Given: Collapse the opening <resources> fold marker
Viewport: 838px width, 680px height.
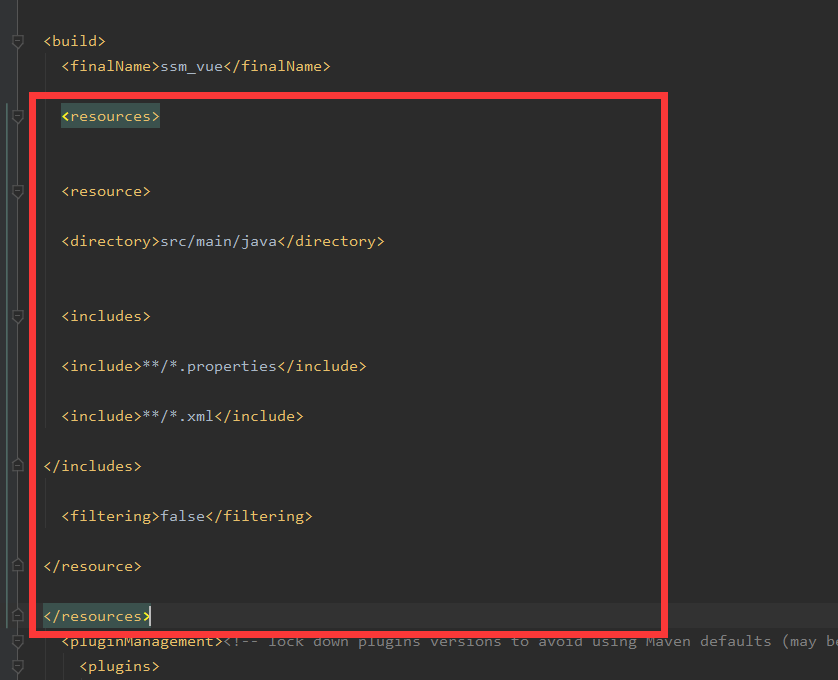Looking at the screenshot, I should 18,116.
